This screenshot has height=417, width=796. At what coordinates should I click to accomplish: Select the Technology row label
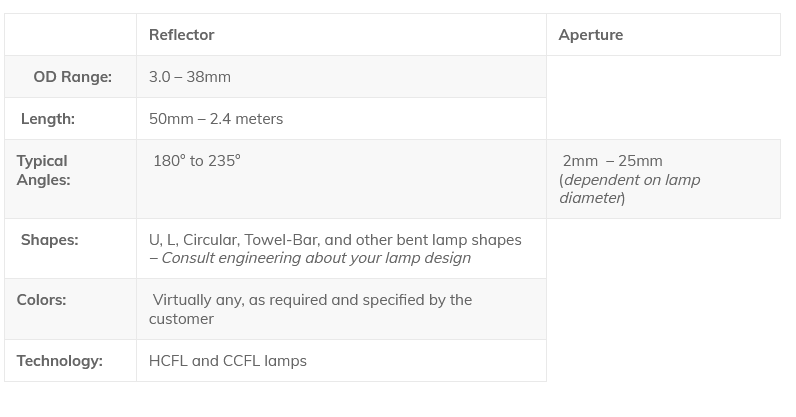pyautogui.click(x=60, y=361)
